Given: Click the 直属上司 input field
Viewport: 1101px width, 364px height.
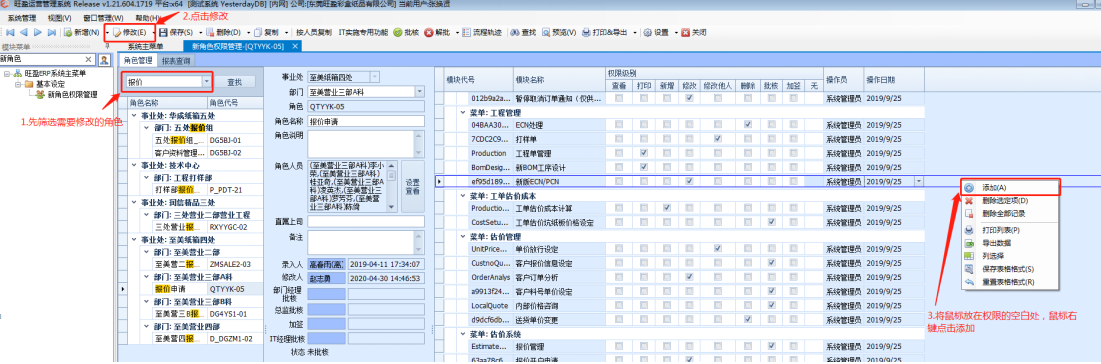Looking at the screenshot, I should click(367, 221).
